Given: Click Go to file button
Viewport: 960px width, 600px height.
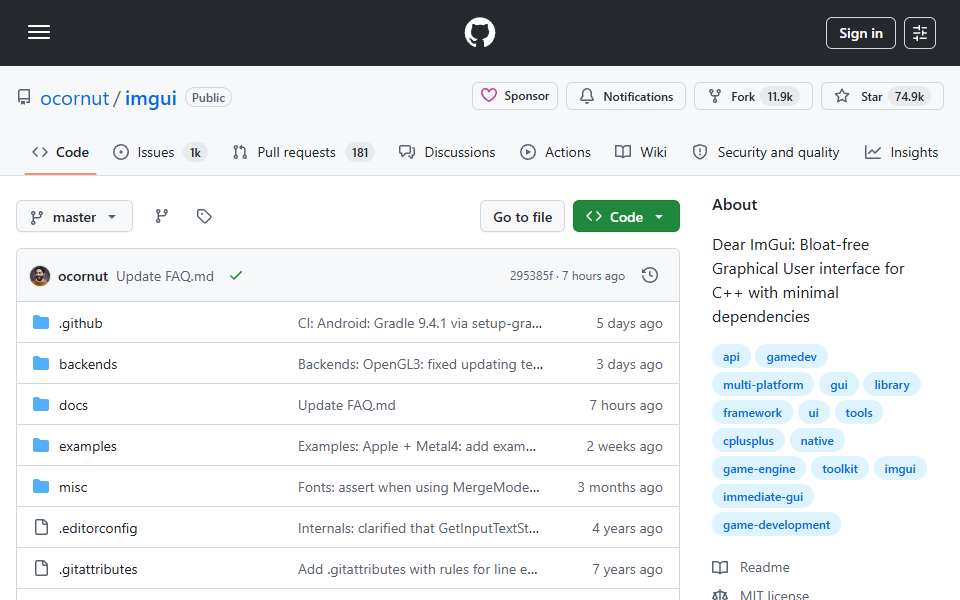Looking at the screenshot, I should point(522,217).
